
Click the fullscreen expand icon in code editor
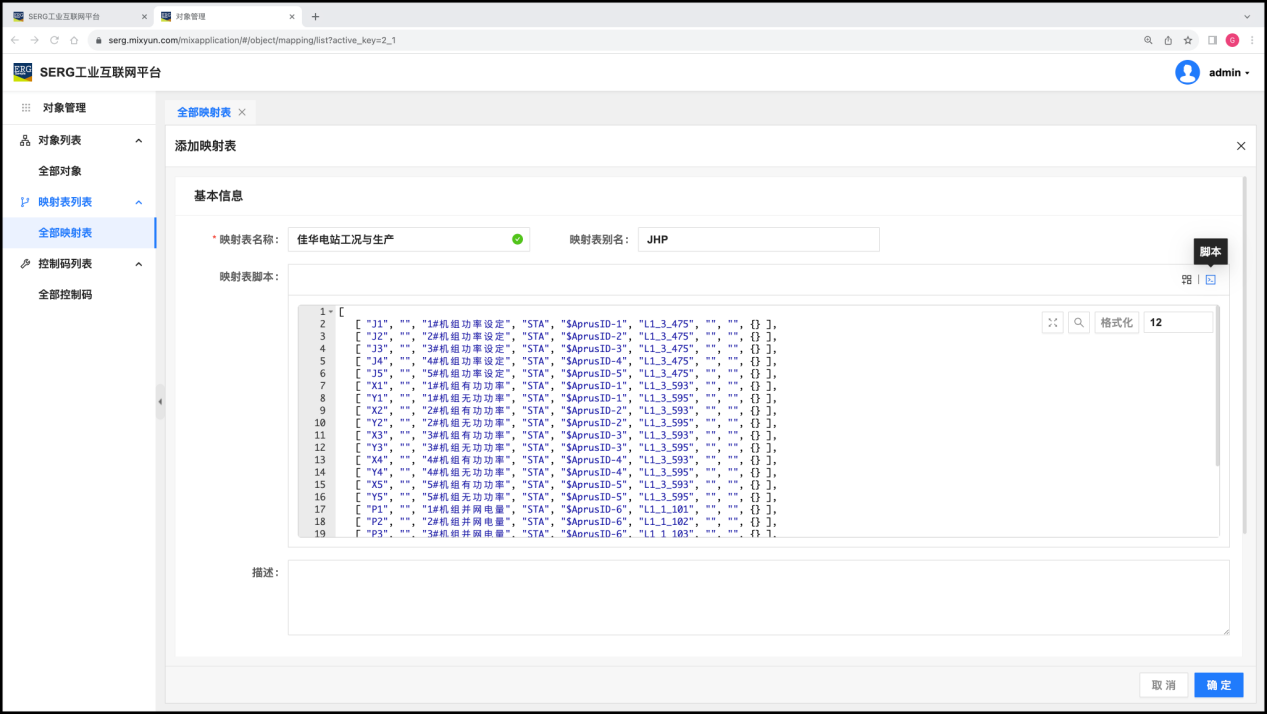pos(1053,322)
